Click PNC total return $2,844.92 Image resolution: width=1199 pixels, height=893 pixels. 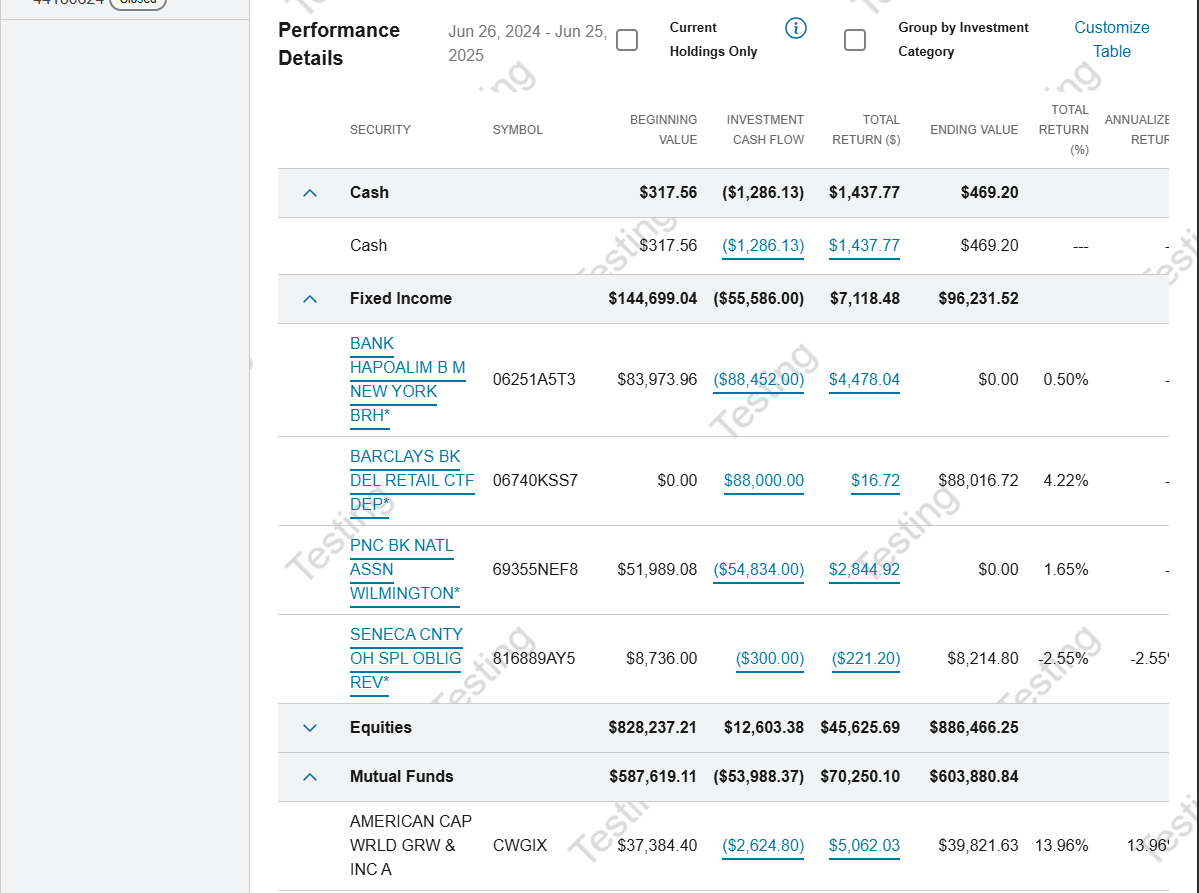point(864,570)
